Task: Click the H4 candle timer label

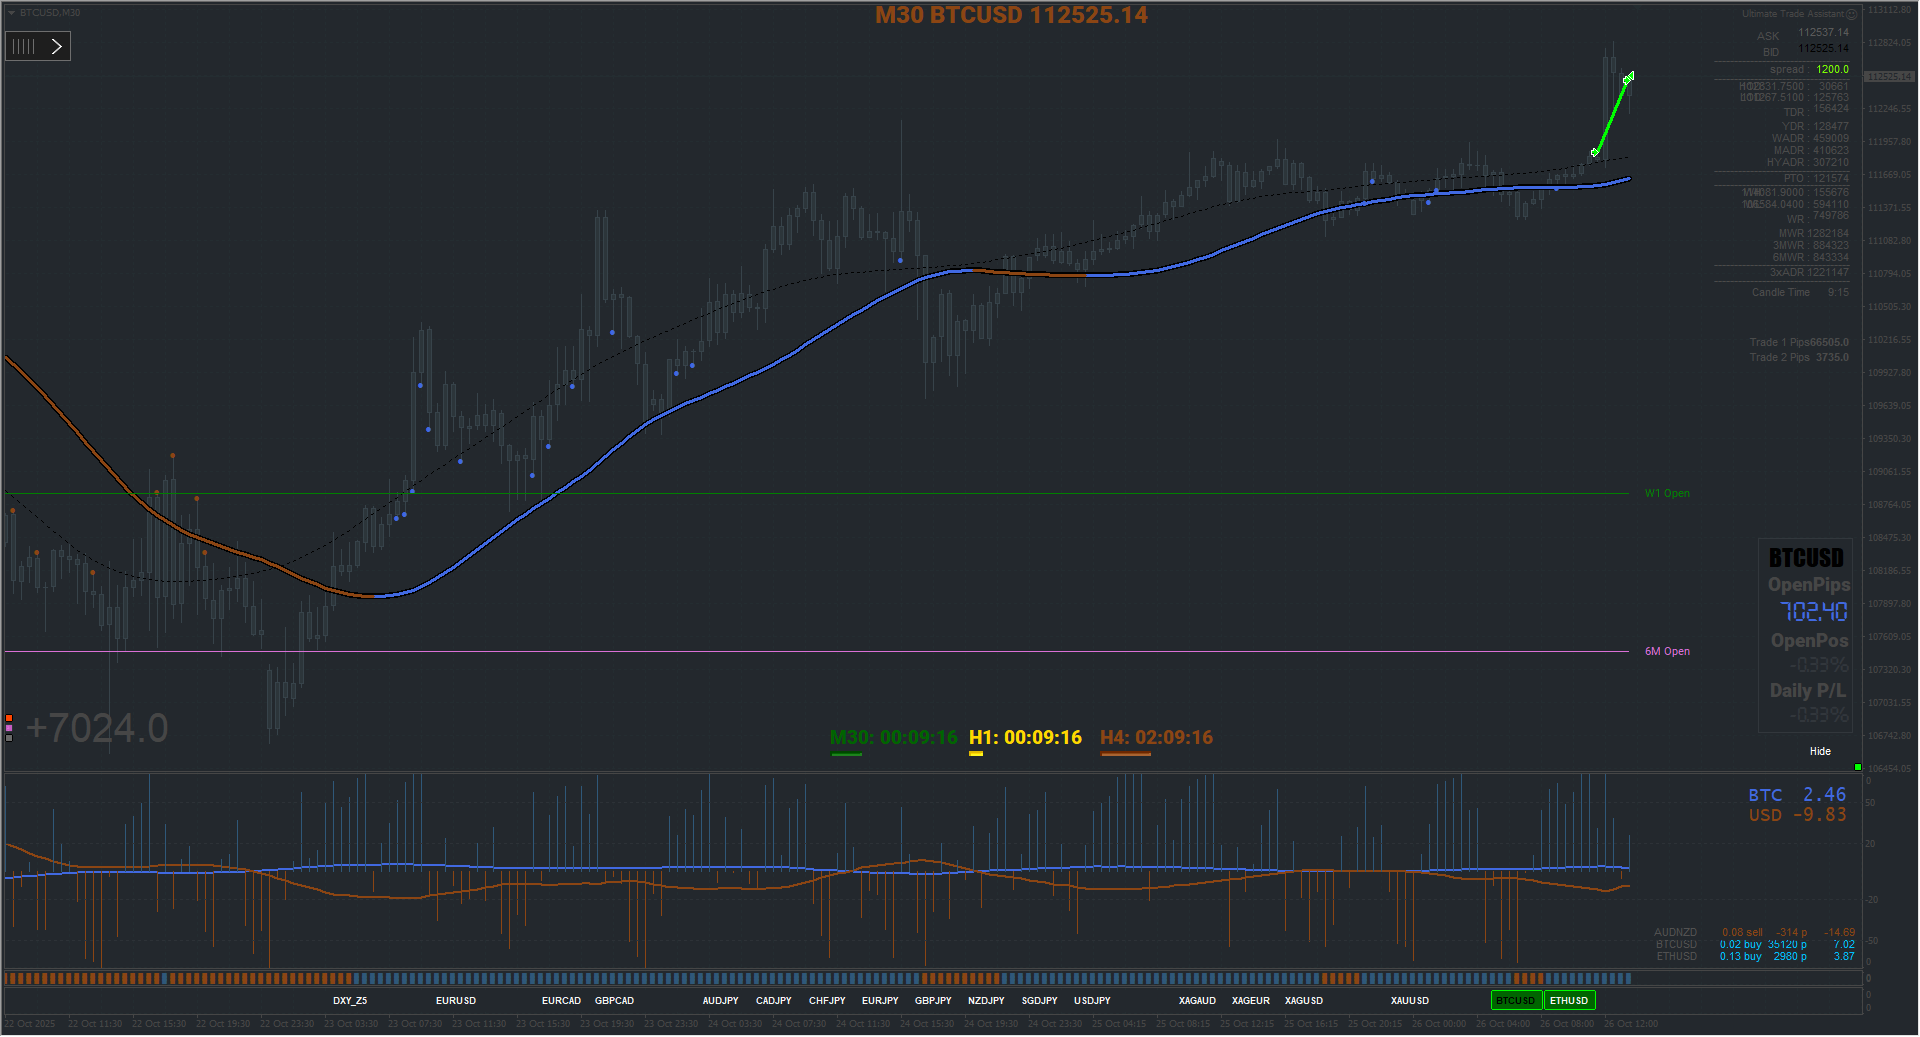Action: [1156, 738]
